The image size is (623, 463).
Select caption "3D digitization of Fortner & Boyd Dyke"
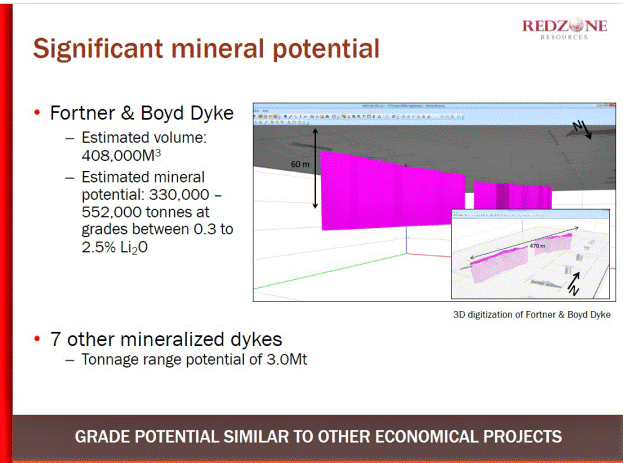point(532,315)
